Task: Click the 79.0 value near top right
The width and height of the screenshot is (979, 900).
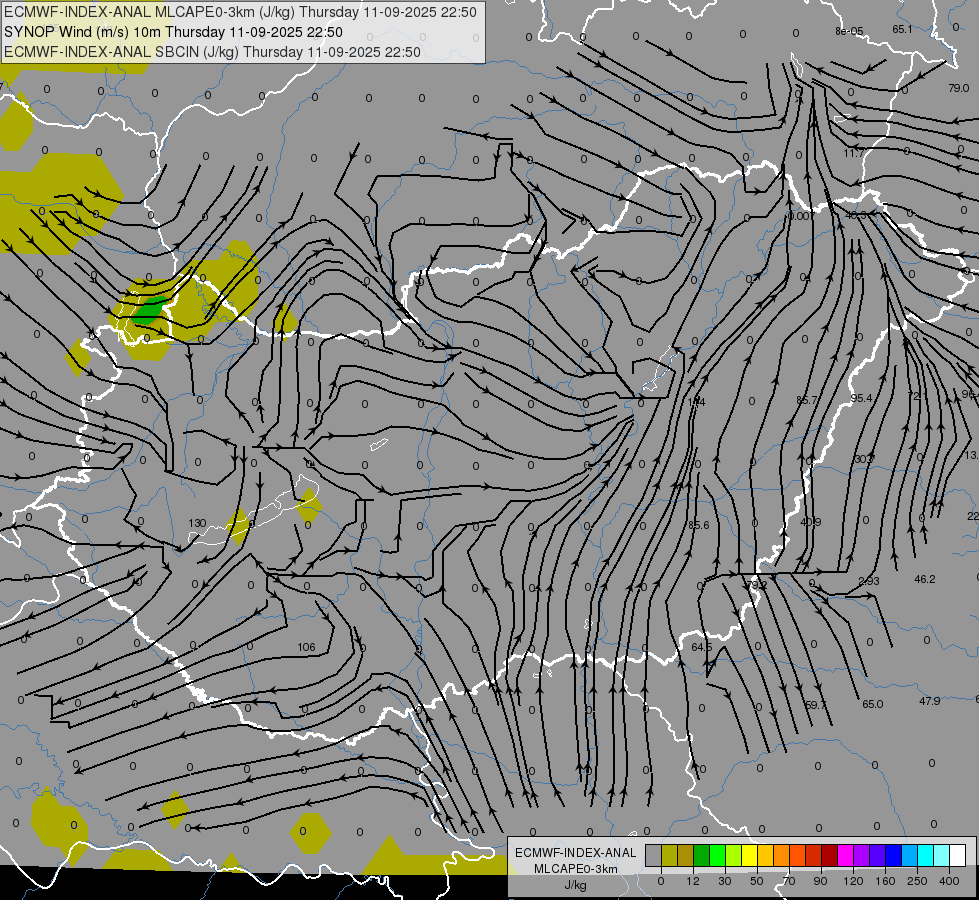Action: point(958,88)
